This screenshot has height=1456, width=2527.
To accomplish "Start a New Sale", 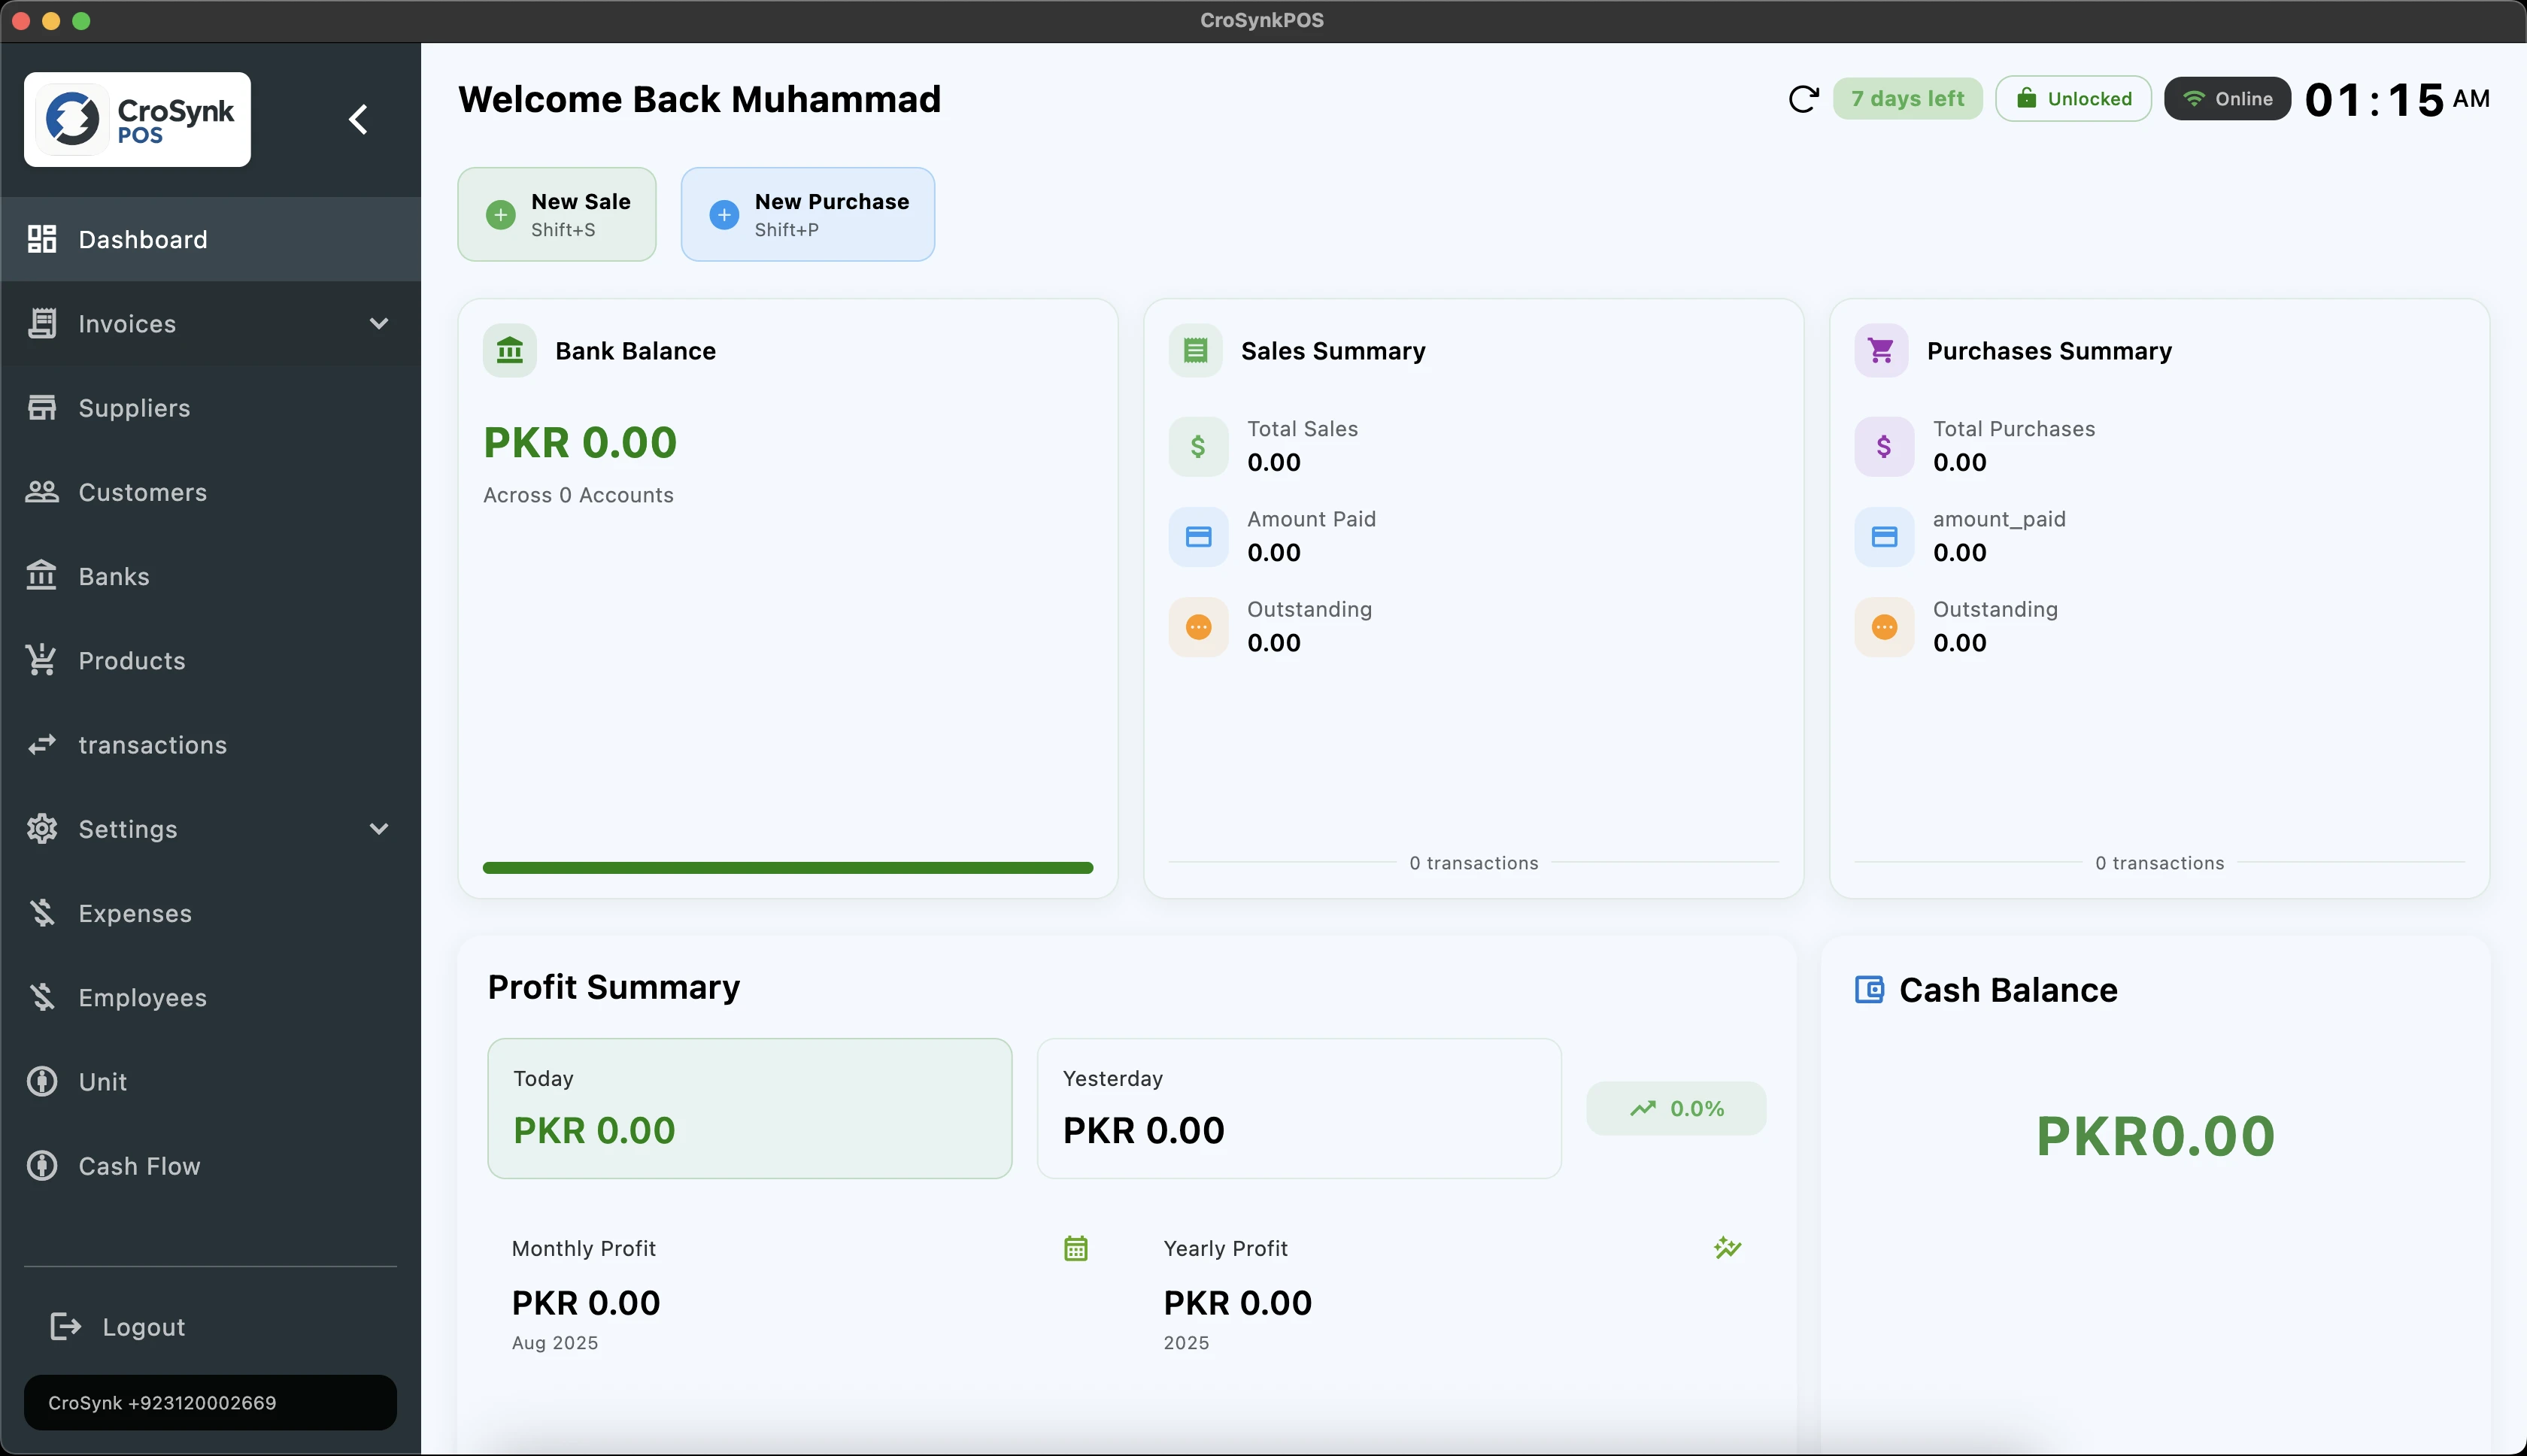I will 557,214.
